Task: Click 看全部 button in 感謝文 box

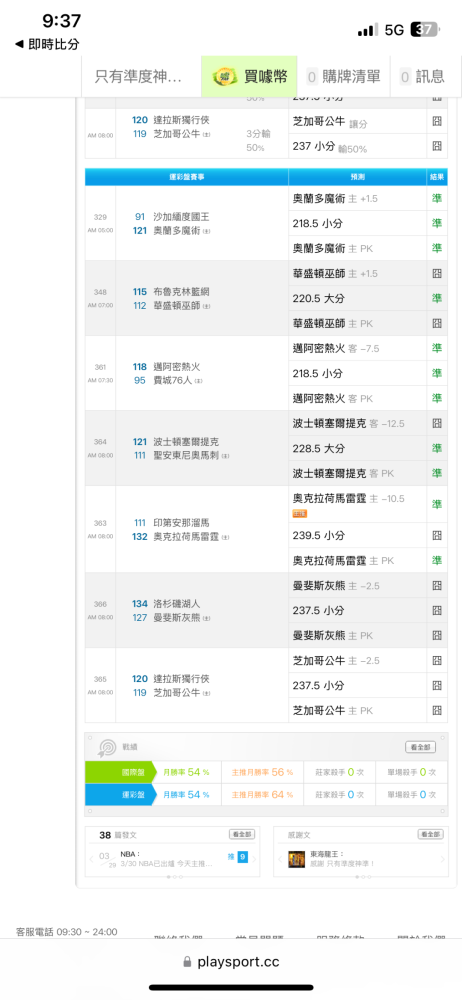Action: [x=430, y=834]
